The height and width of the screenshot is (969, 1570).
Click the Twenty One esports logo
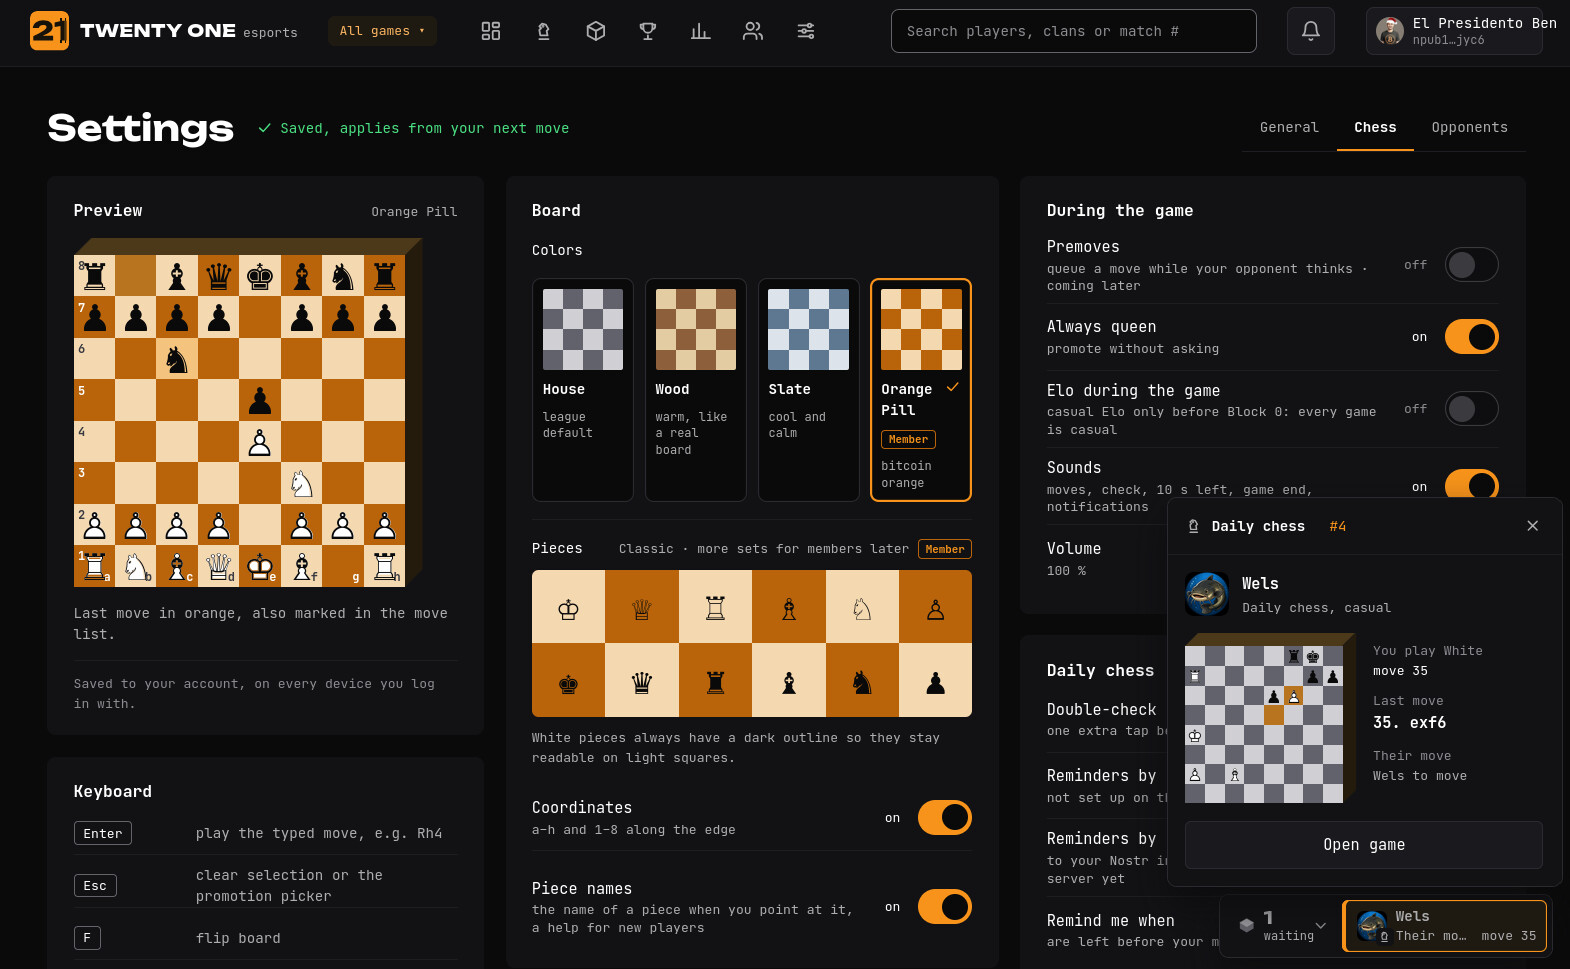(x=164, y=31)
